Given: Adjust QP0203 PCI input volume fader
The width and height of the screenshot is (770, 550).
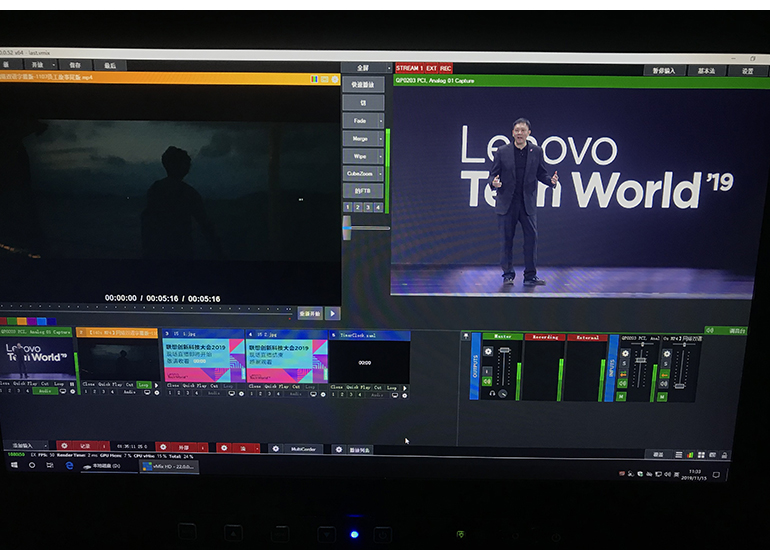Looking at the screenshot, I should [x=640, y=360].
